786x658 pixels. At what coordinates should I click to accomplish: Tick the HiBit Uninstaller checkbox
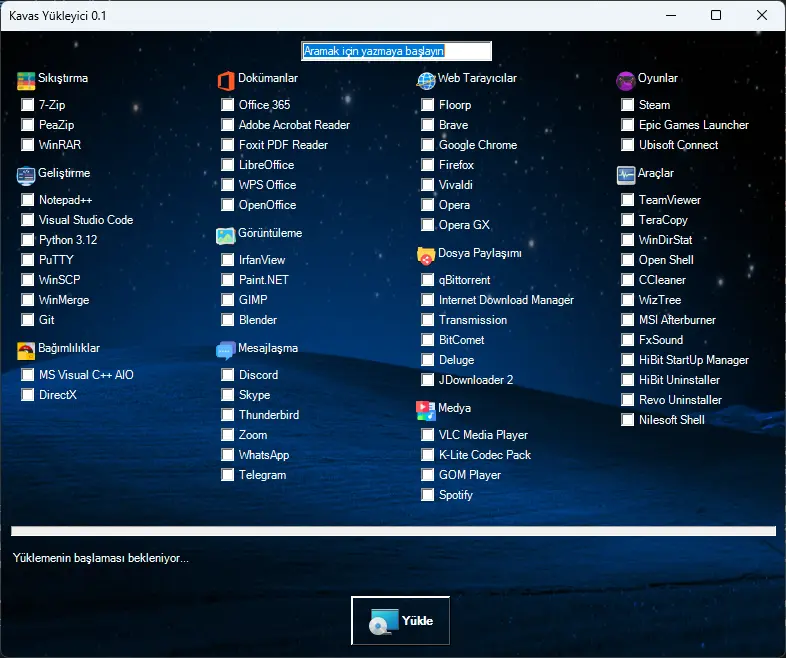pos(628,380)
